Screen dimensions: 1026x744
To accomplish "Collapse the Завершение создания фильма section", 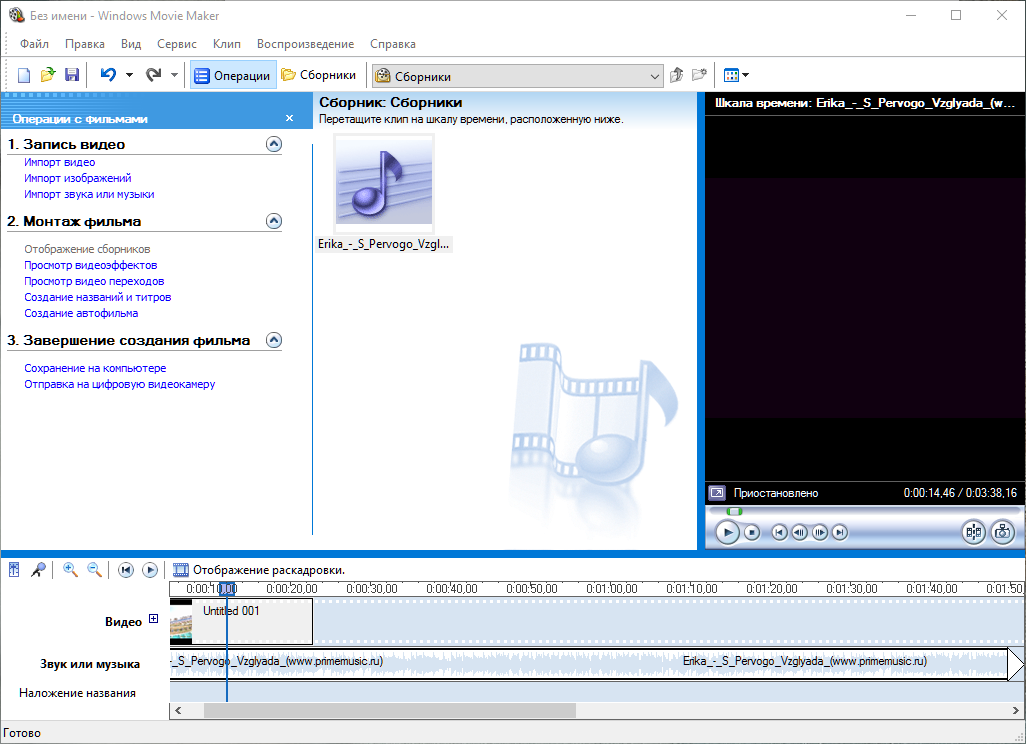I will [274, 340].
